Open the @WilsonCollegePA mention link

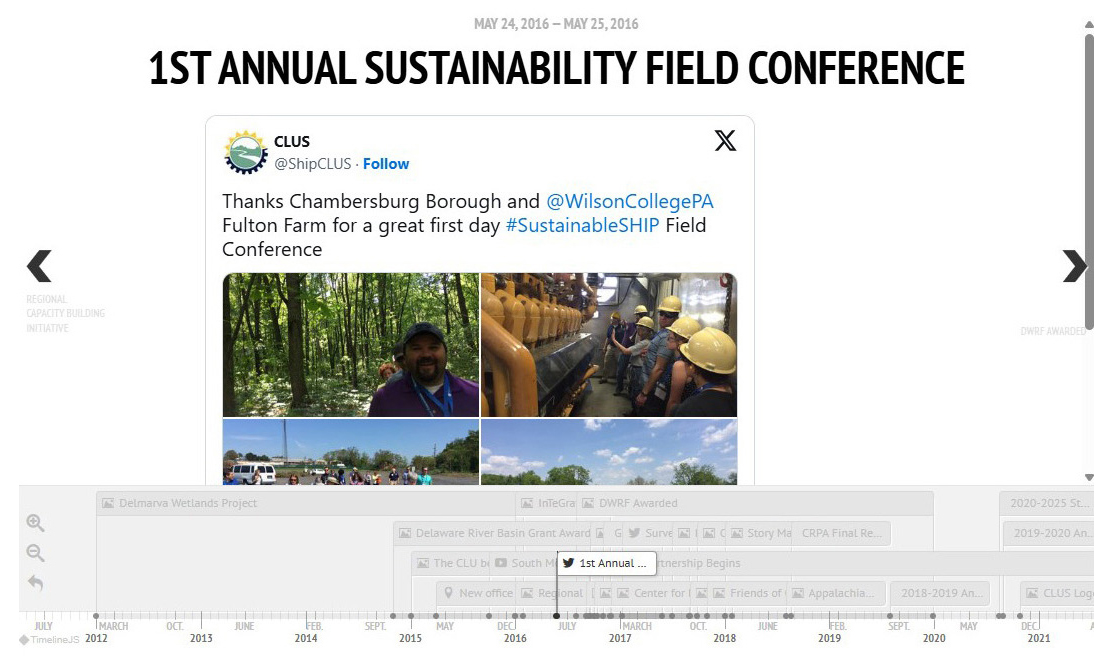point(630,202)
